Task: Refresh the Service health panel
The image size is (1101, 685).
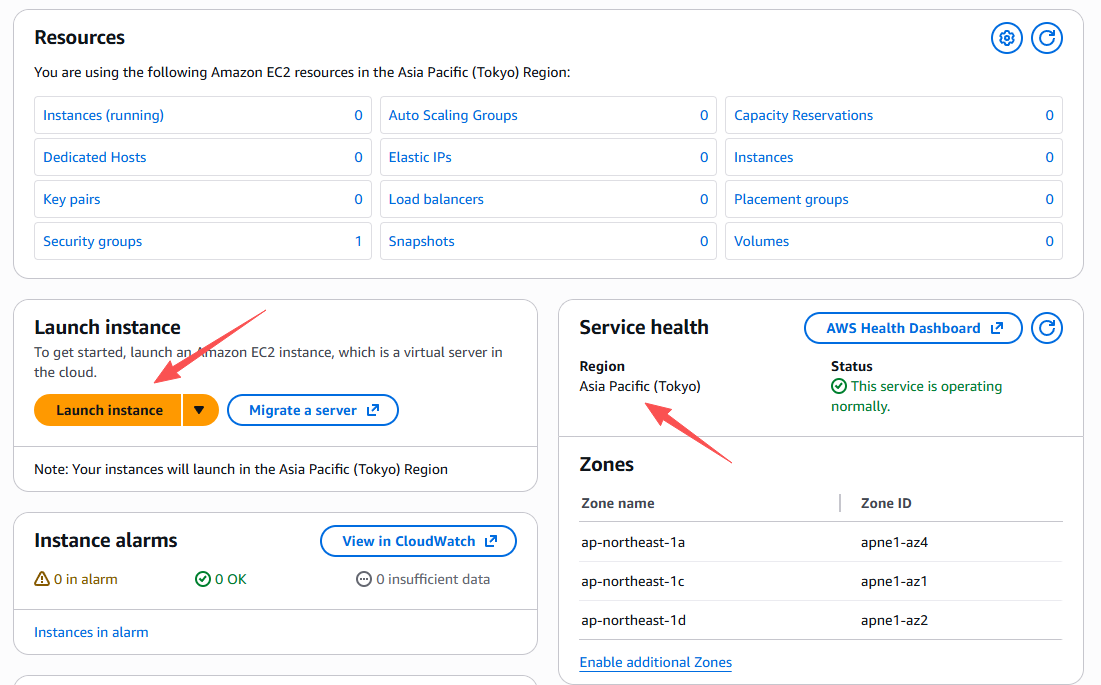Action: coord(1047,327)
